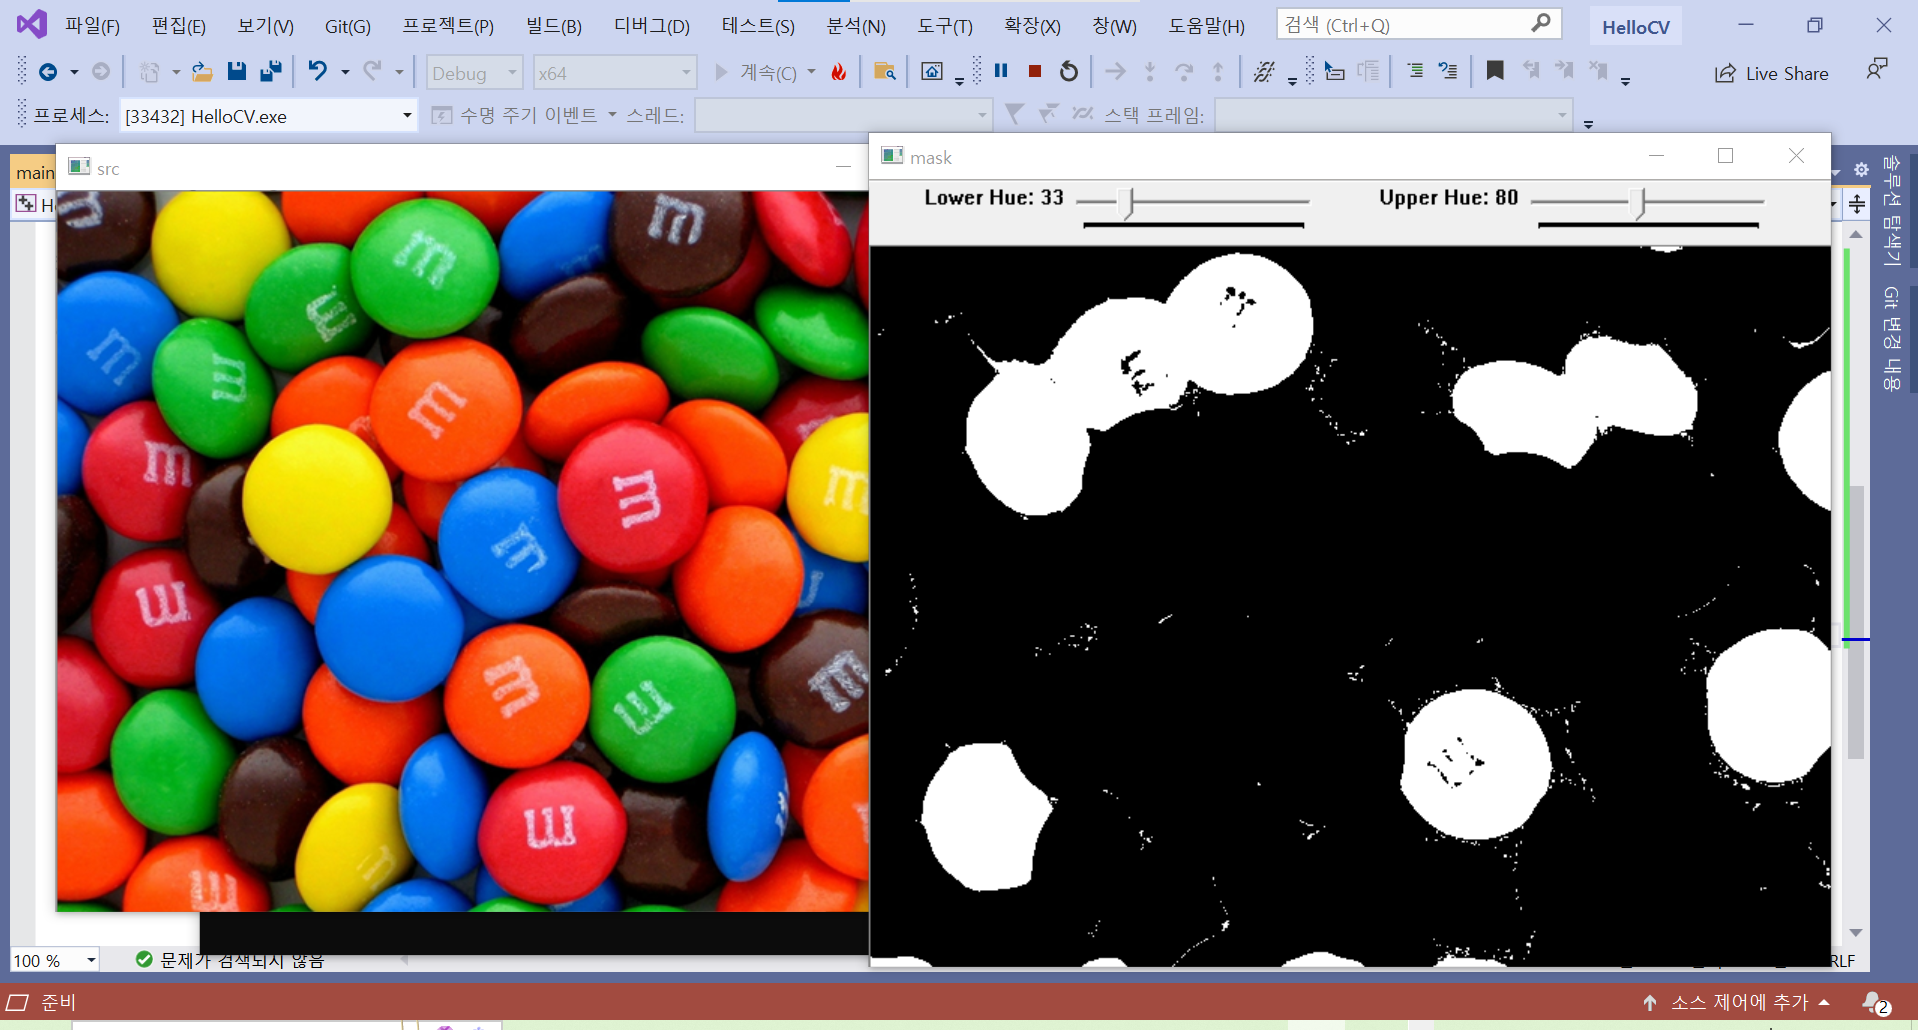Click inside the search box 검색 (Ctrl+Q)

1419,24
